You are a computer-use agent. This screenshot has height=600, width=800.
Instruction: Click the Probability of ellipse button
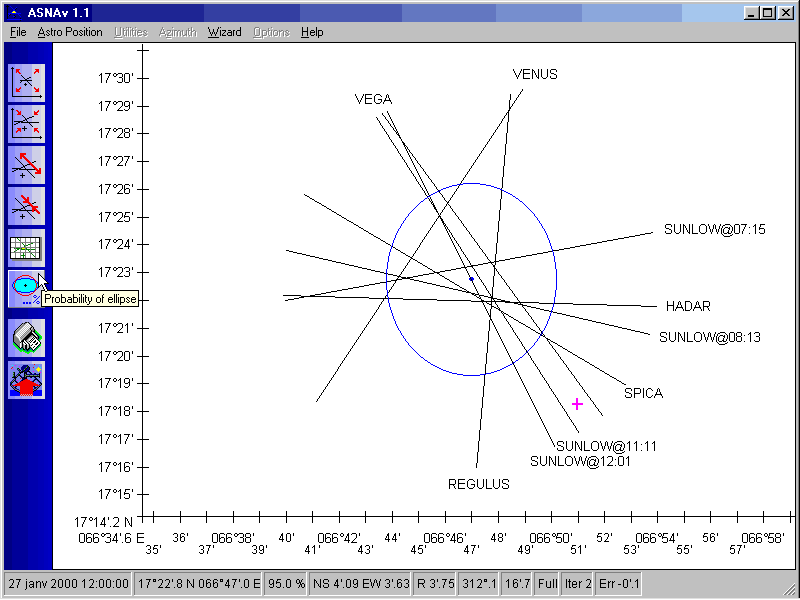coord(24,289)
